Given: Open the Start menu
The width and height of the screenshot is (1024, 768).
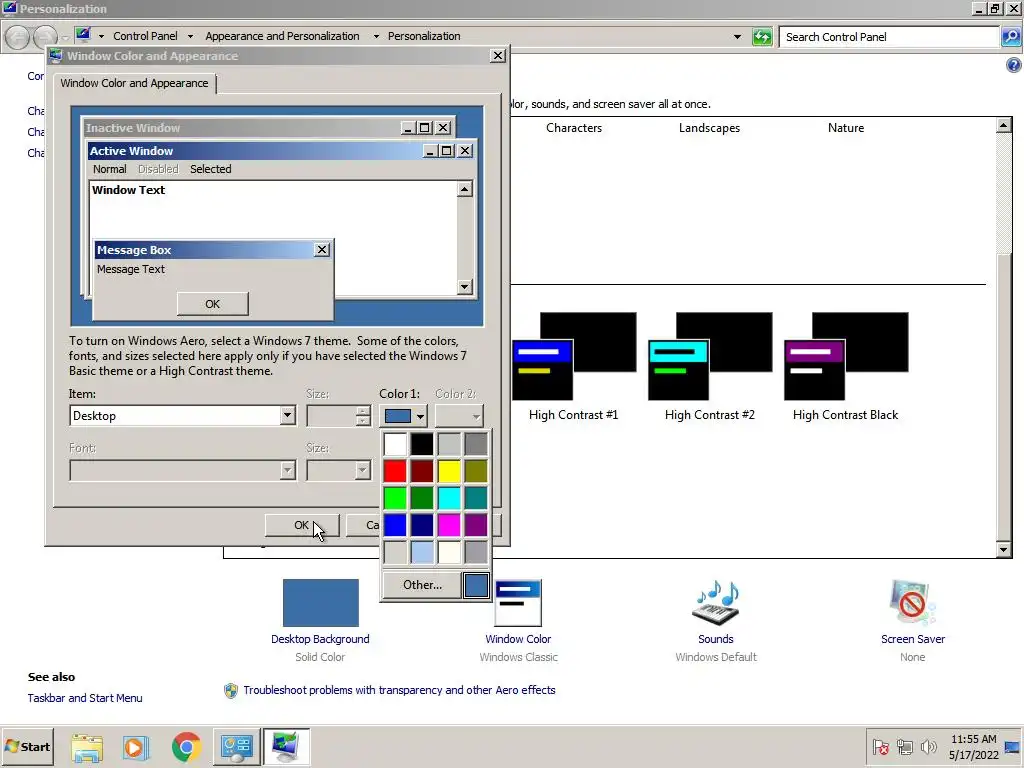Looking at the screenshot, I should 27,746.
